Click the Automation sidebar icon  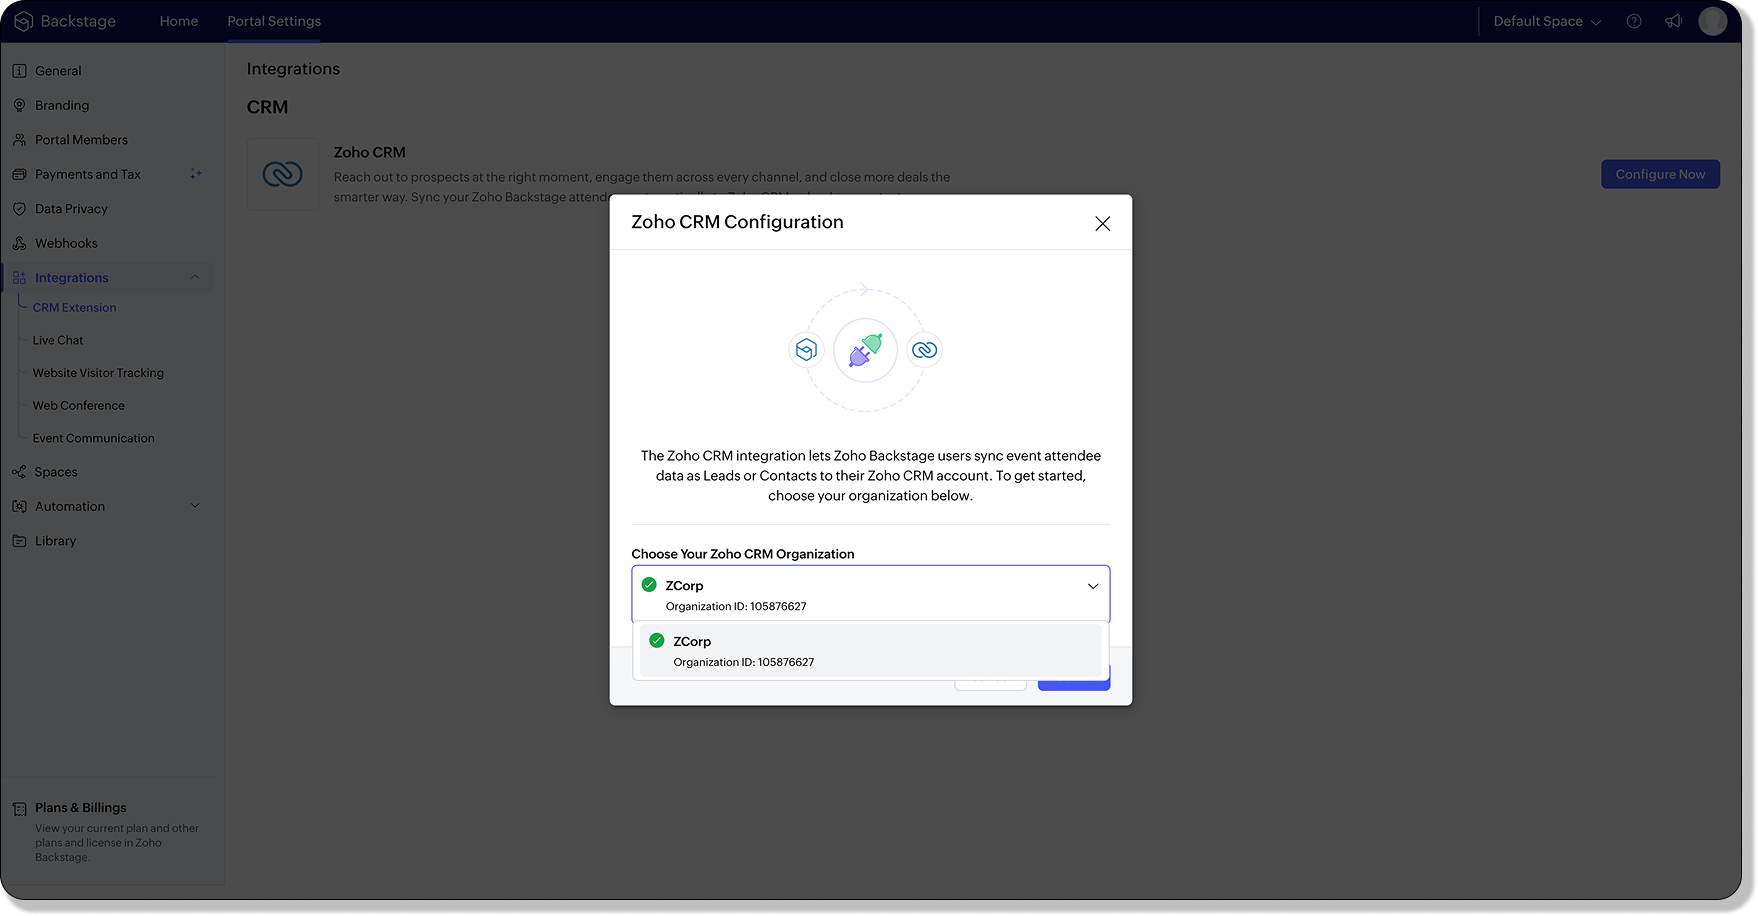[19, 507]
